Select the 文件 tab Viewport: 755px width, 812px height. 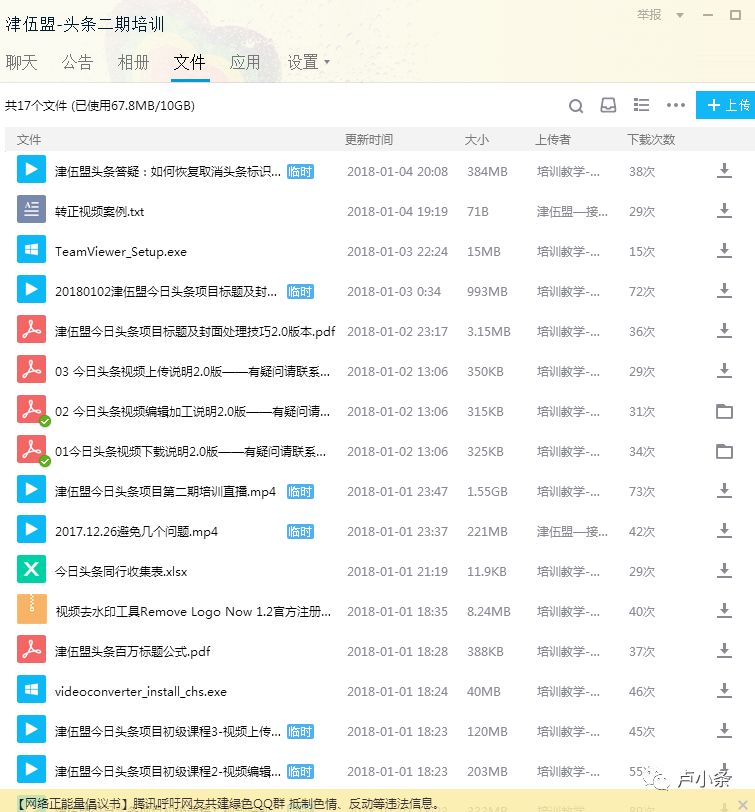[190, 63]
